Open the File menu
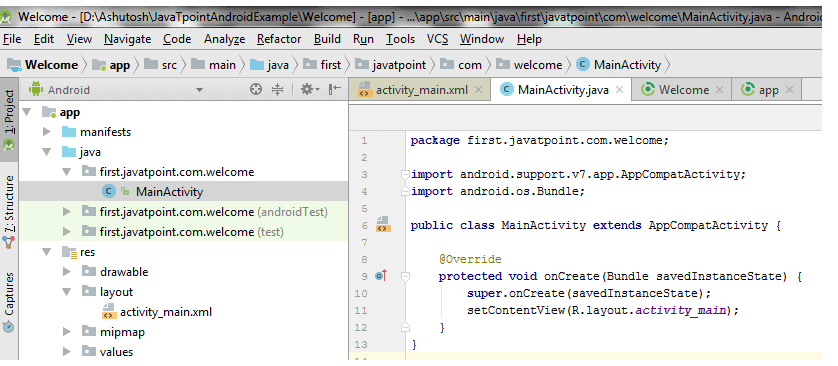The image size is (838, 366). point(12,39)
